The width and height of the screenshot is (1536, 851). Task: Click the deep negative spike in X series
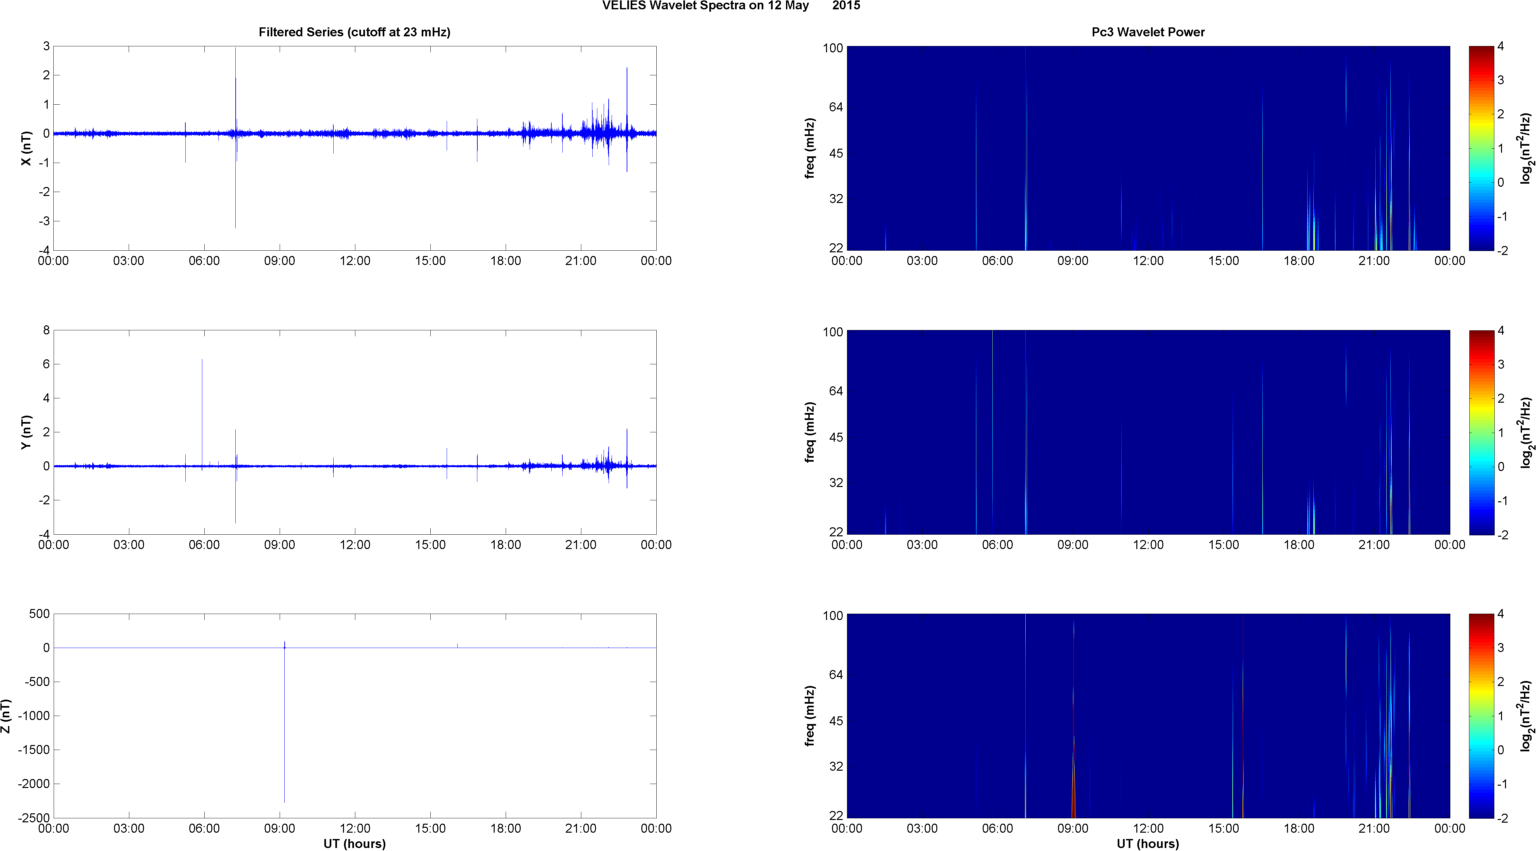tap(235, 180)
